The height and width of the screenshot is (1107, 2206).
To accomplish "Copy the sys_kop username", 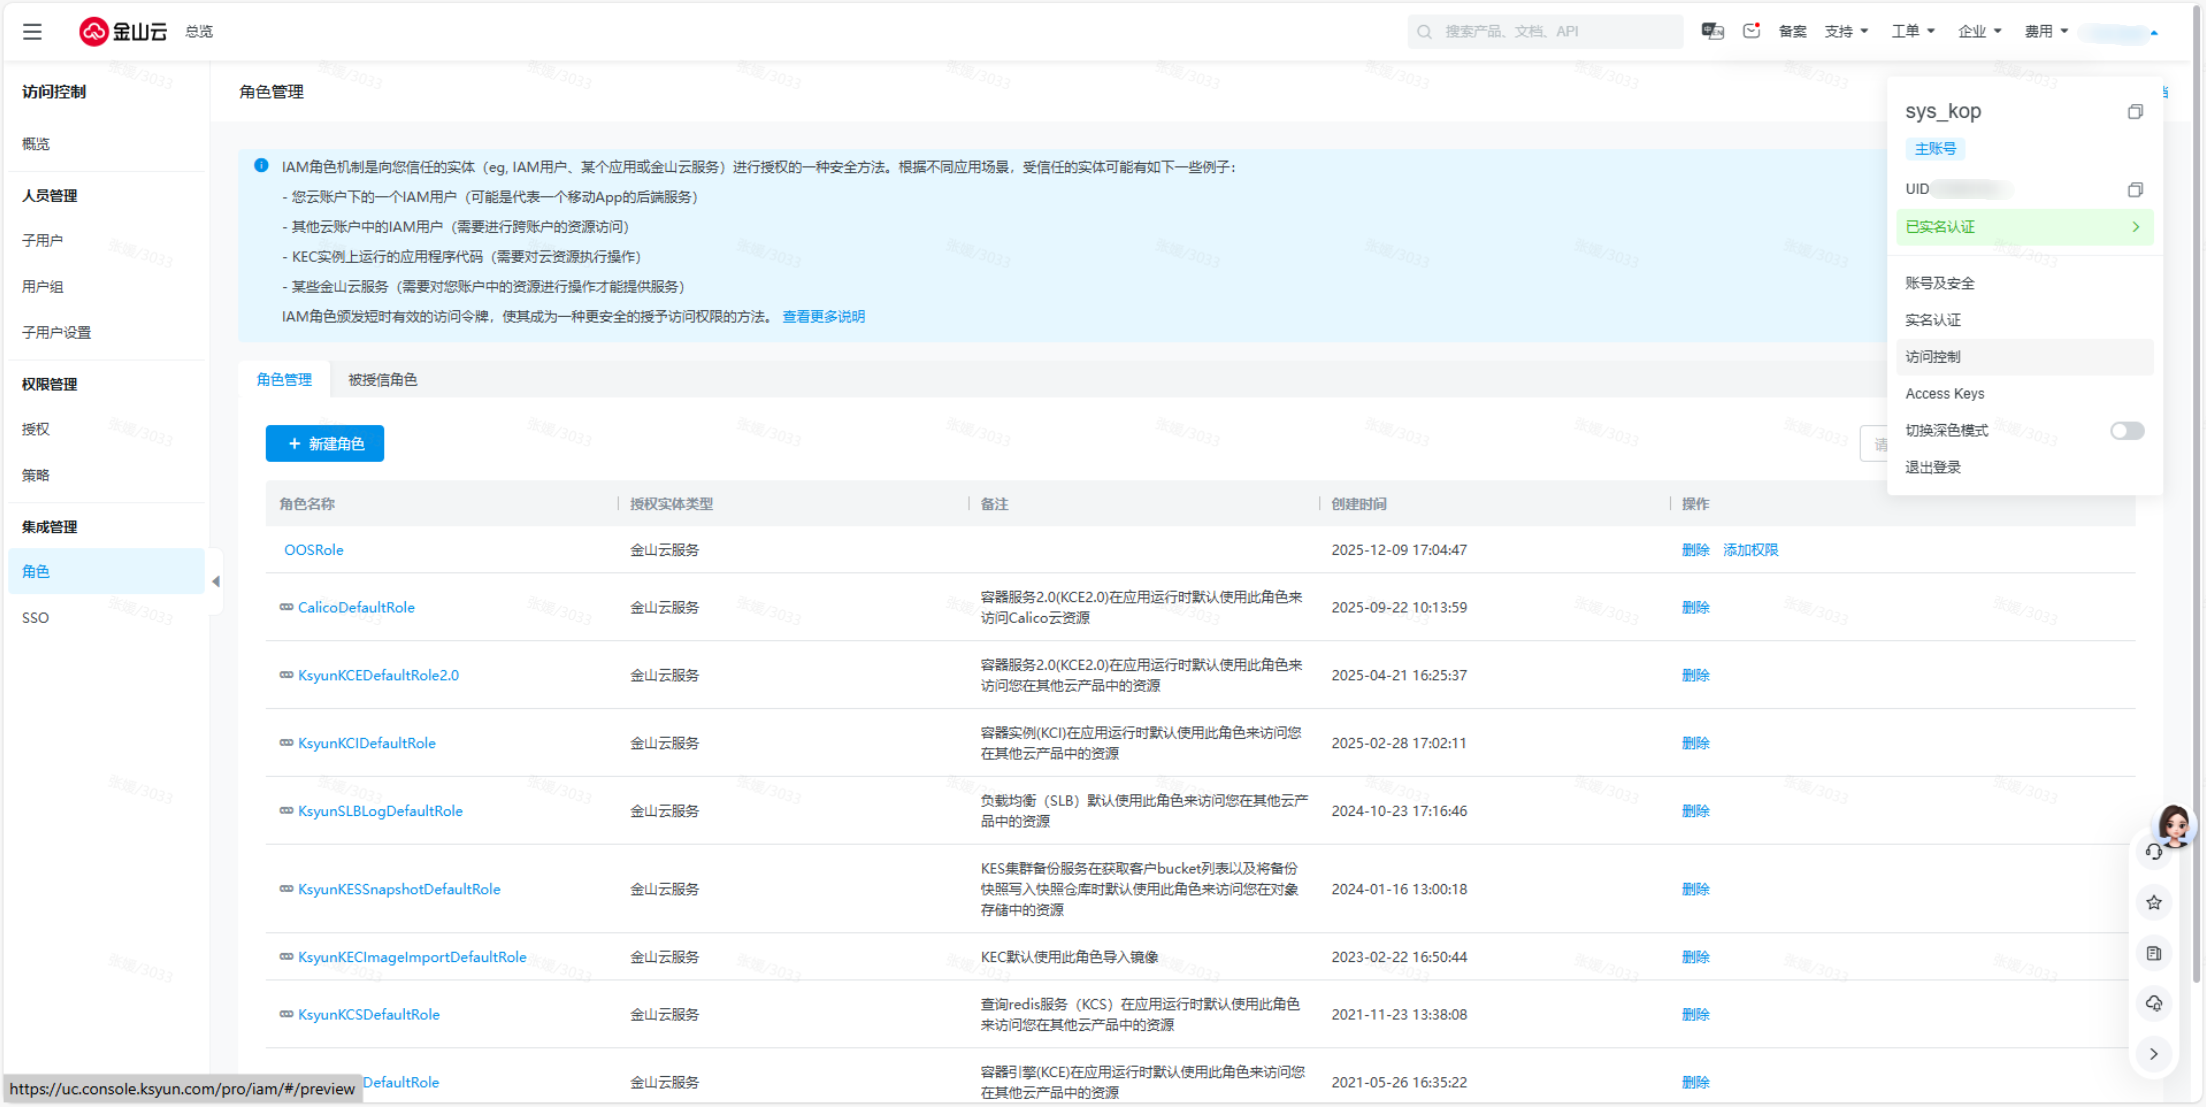I will tap(2135, 112).
